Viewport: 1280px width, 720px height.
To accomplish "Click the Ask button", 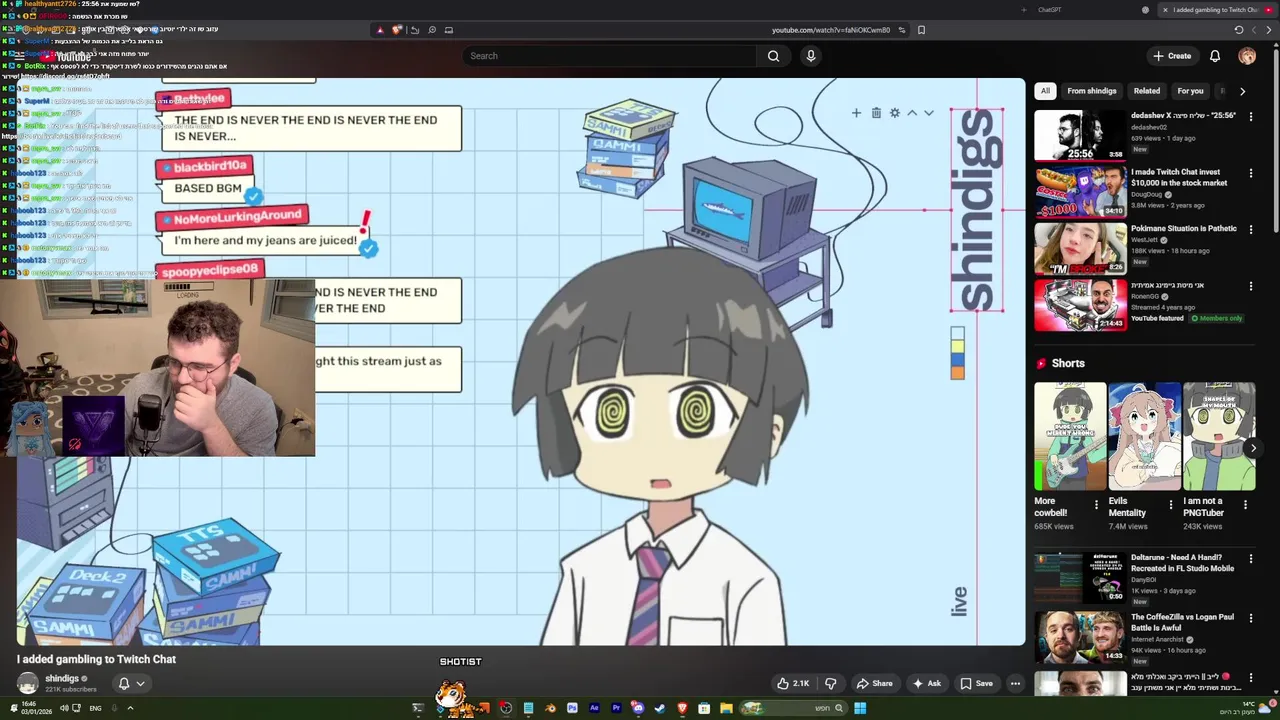I will pyautogui.click(x=926, y=683).
